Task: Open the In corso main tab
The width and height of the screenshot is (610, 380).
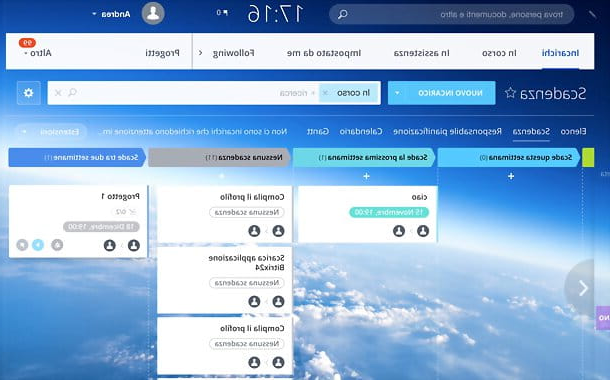Action: click(x=499, y=53)
